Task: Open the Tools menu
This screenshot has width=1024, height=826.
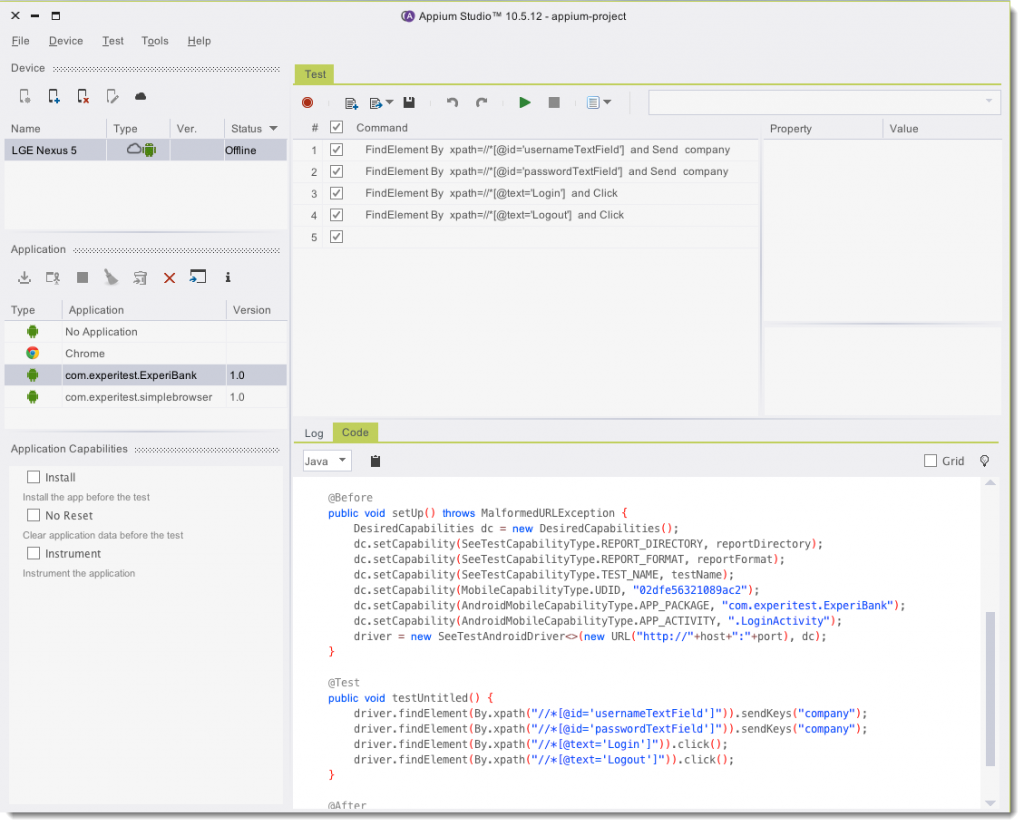Action: 155,41
